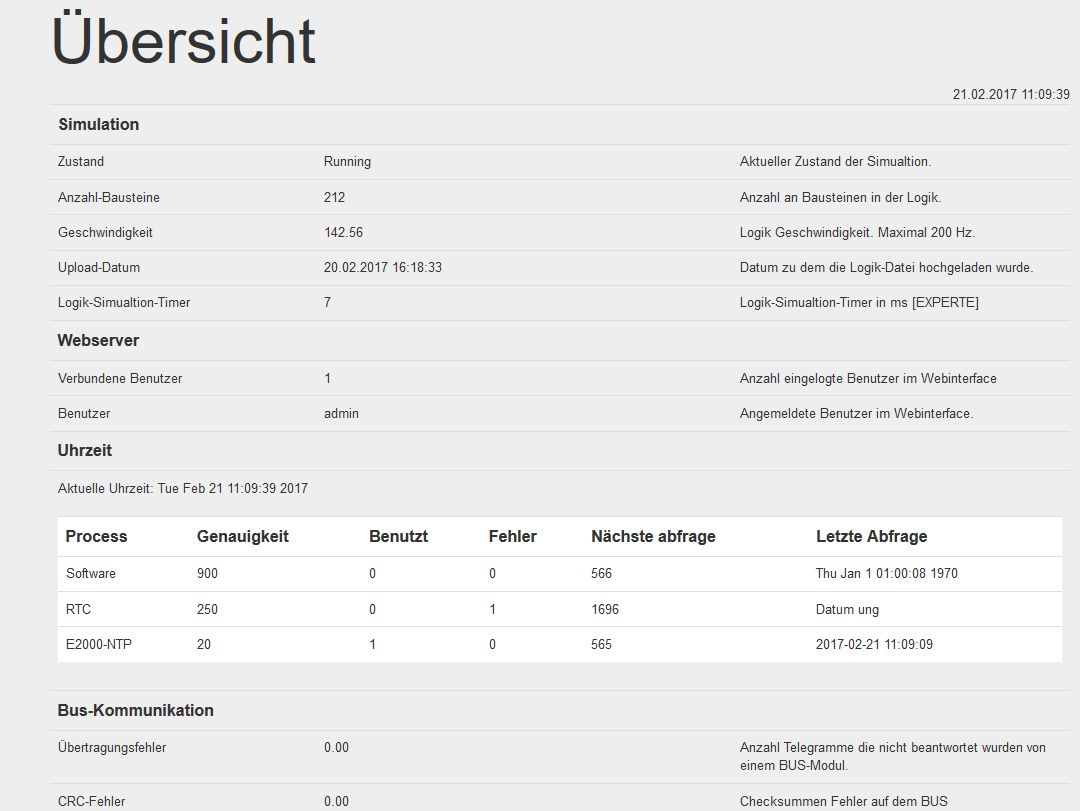
Task: Select the Uhrzeit section header
Action: click(85, 451)
